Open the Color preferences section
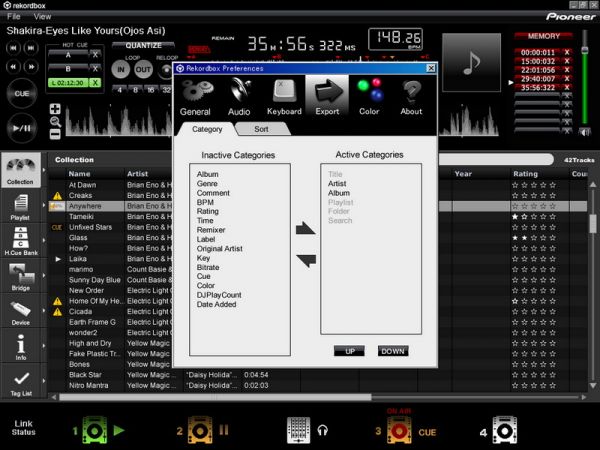This screenshot has height=450, width=600. 369,98
